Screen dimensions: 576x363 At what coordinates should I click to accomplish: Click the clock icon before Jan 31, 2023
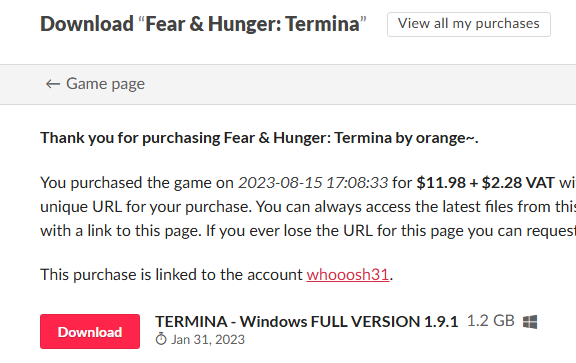pos(161,339)
